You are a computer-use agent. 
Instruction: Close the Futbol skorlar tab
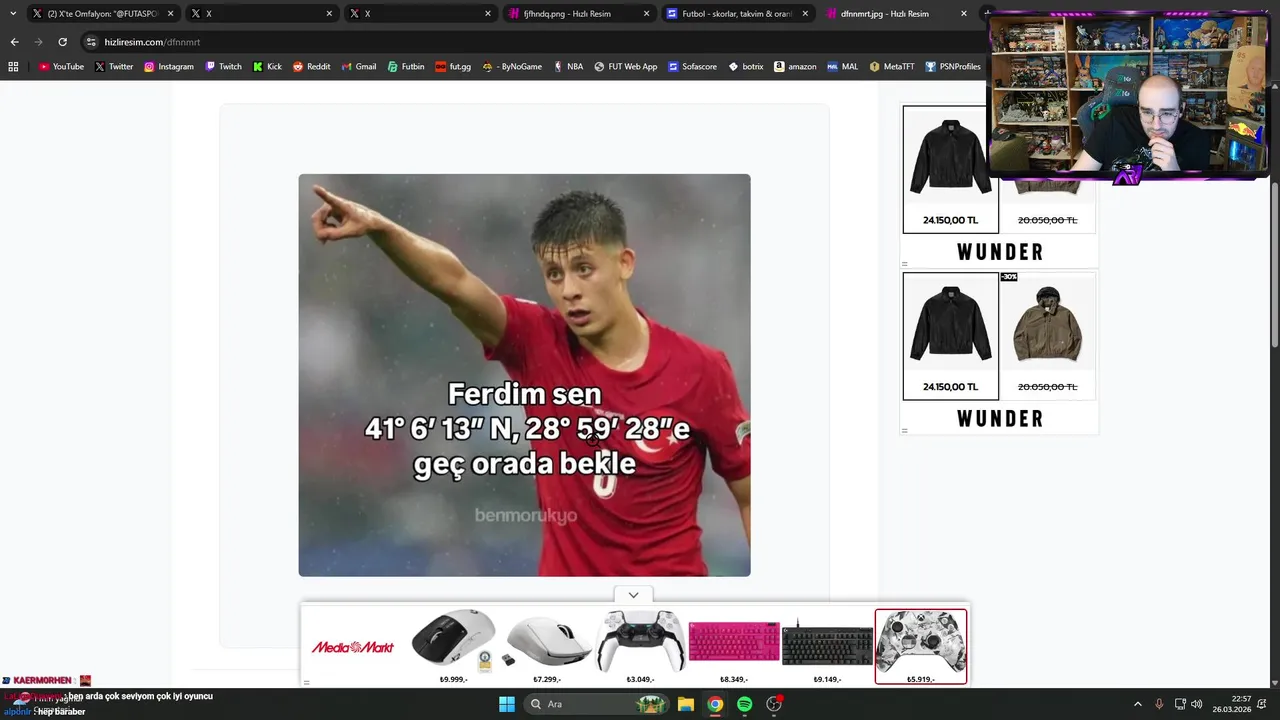[805, 14]
